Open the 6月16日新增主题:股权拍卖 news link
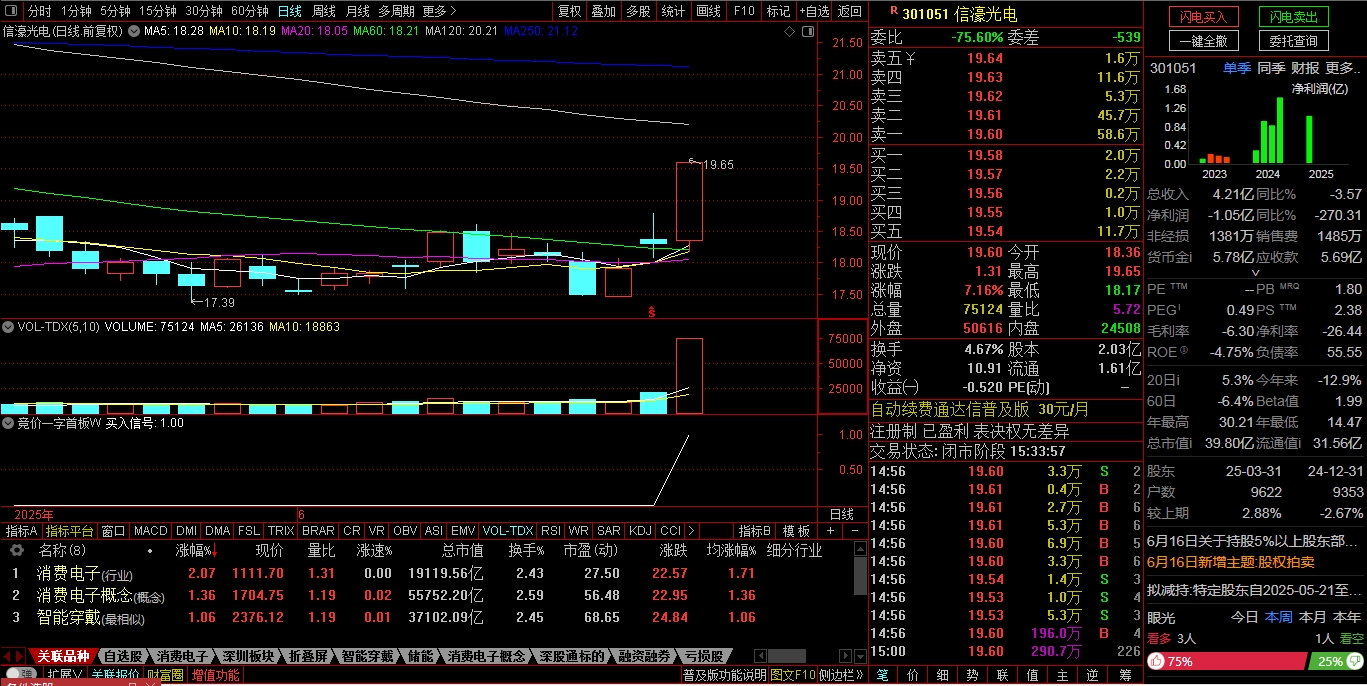 [1231, 562]
